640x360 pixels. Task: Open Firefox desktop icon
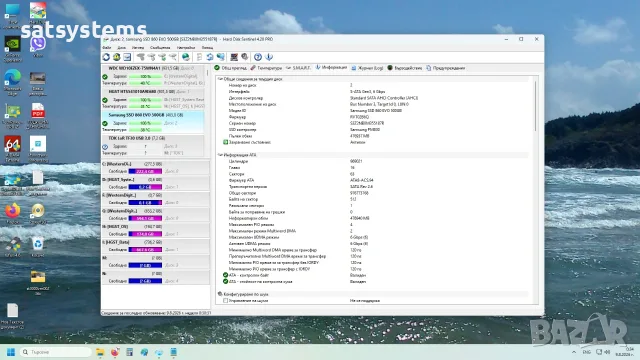pos(13,211)
